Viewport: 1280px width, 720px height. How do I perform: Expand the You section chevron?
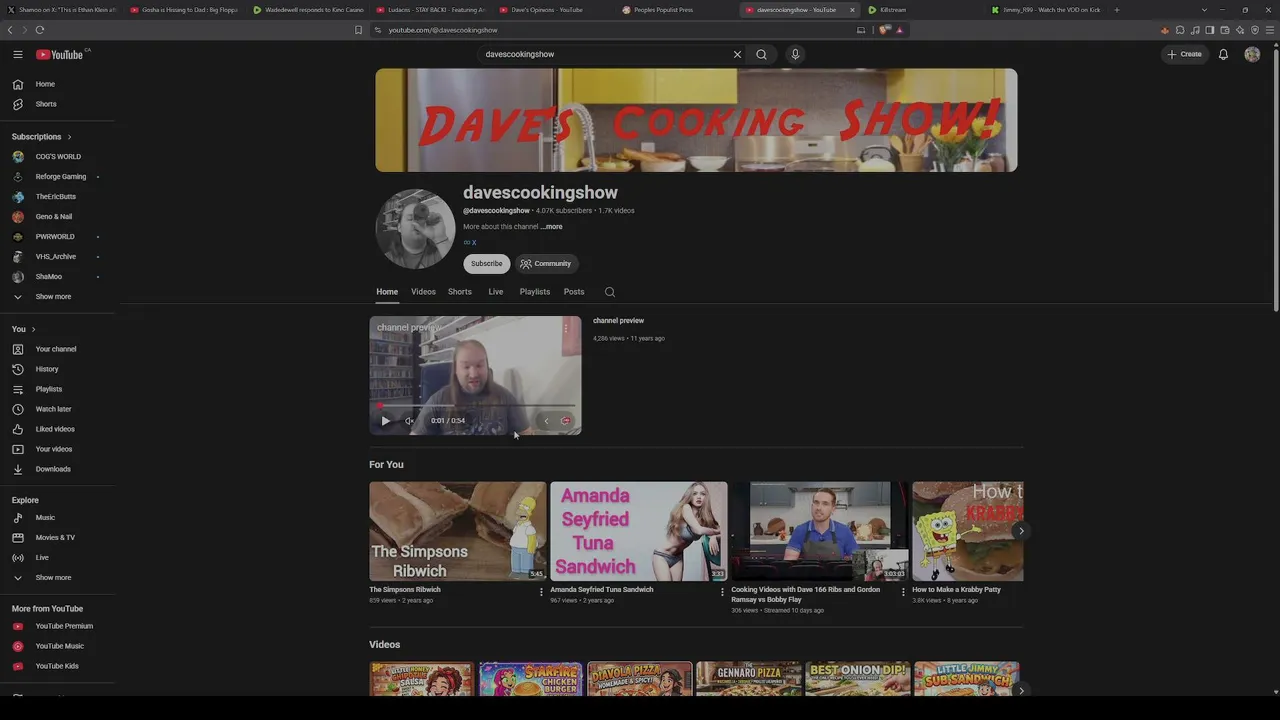[33, 329]
